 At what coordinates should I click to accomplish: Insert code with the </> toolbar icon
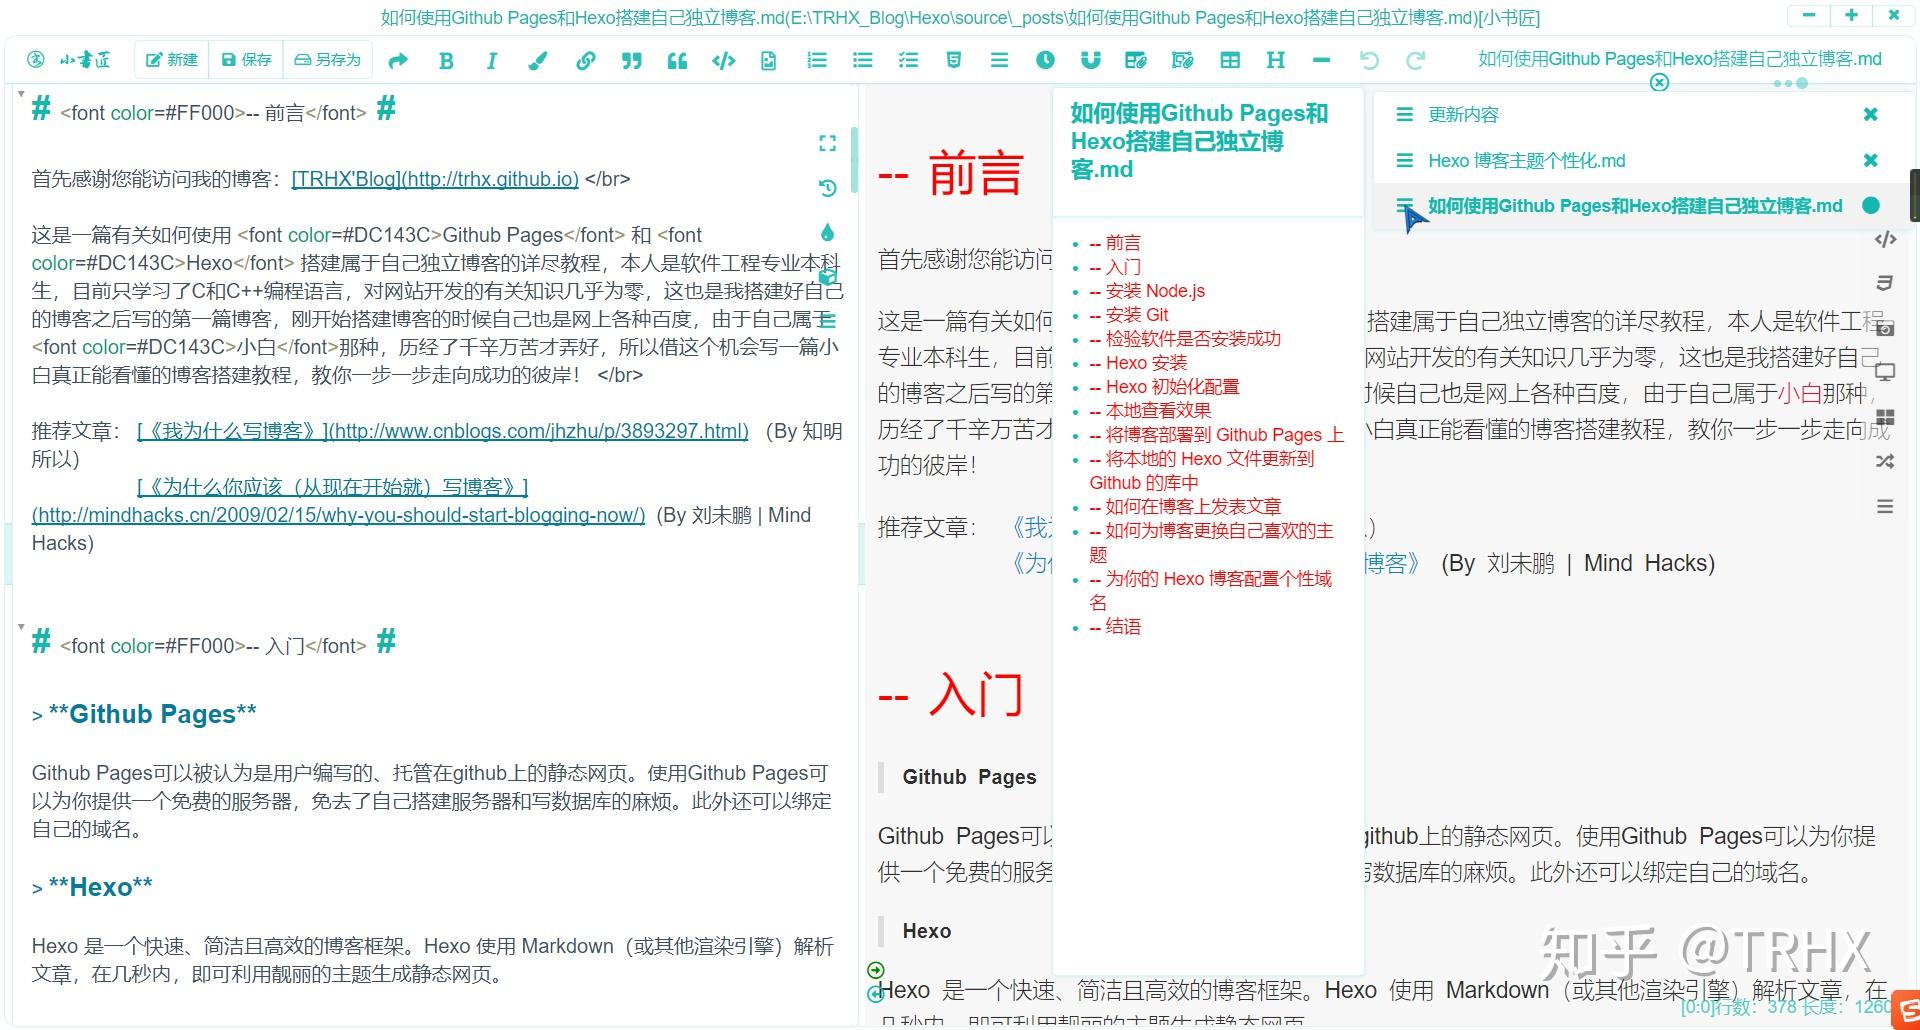723,61
